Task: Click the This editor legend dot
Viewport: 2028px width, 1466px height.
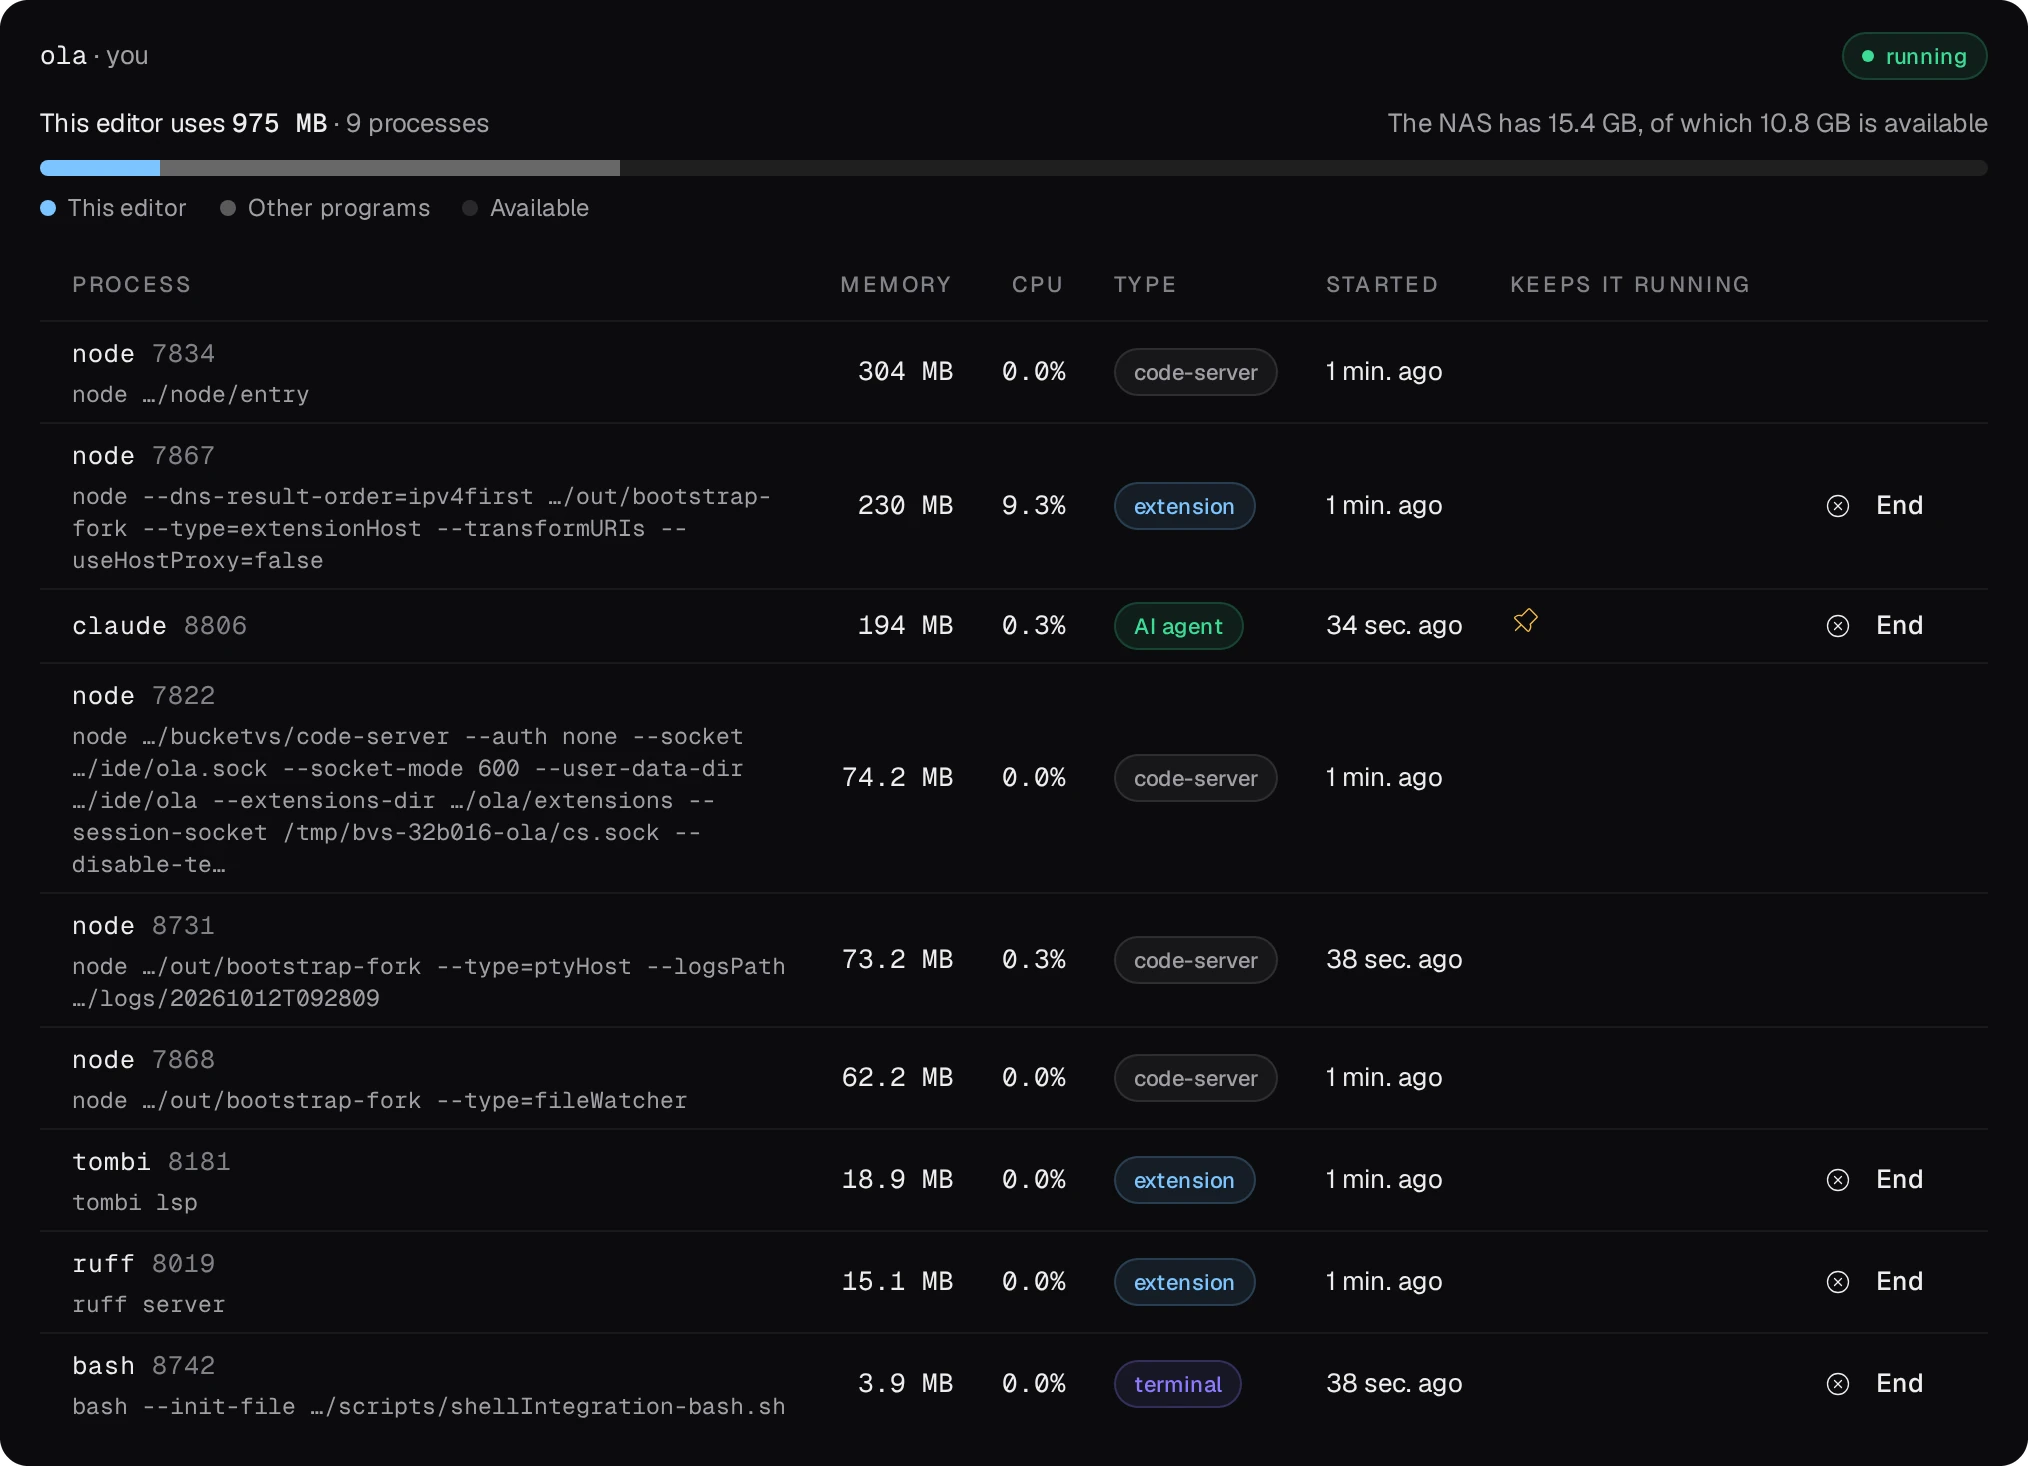Action: [48, 208]
